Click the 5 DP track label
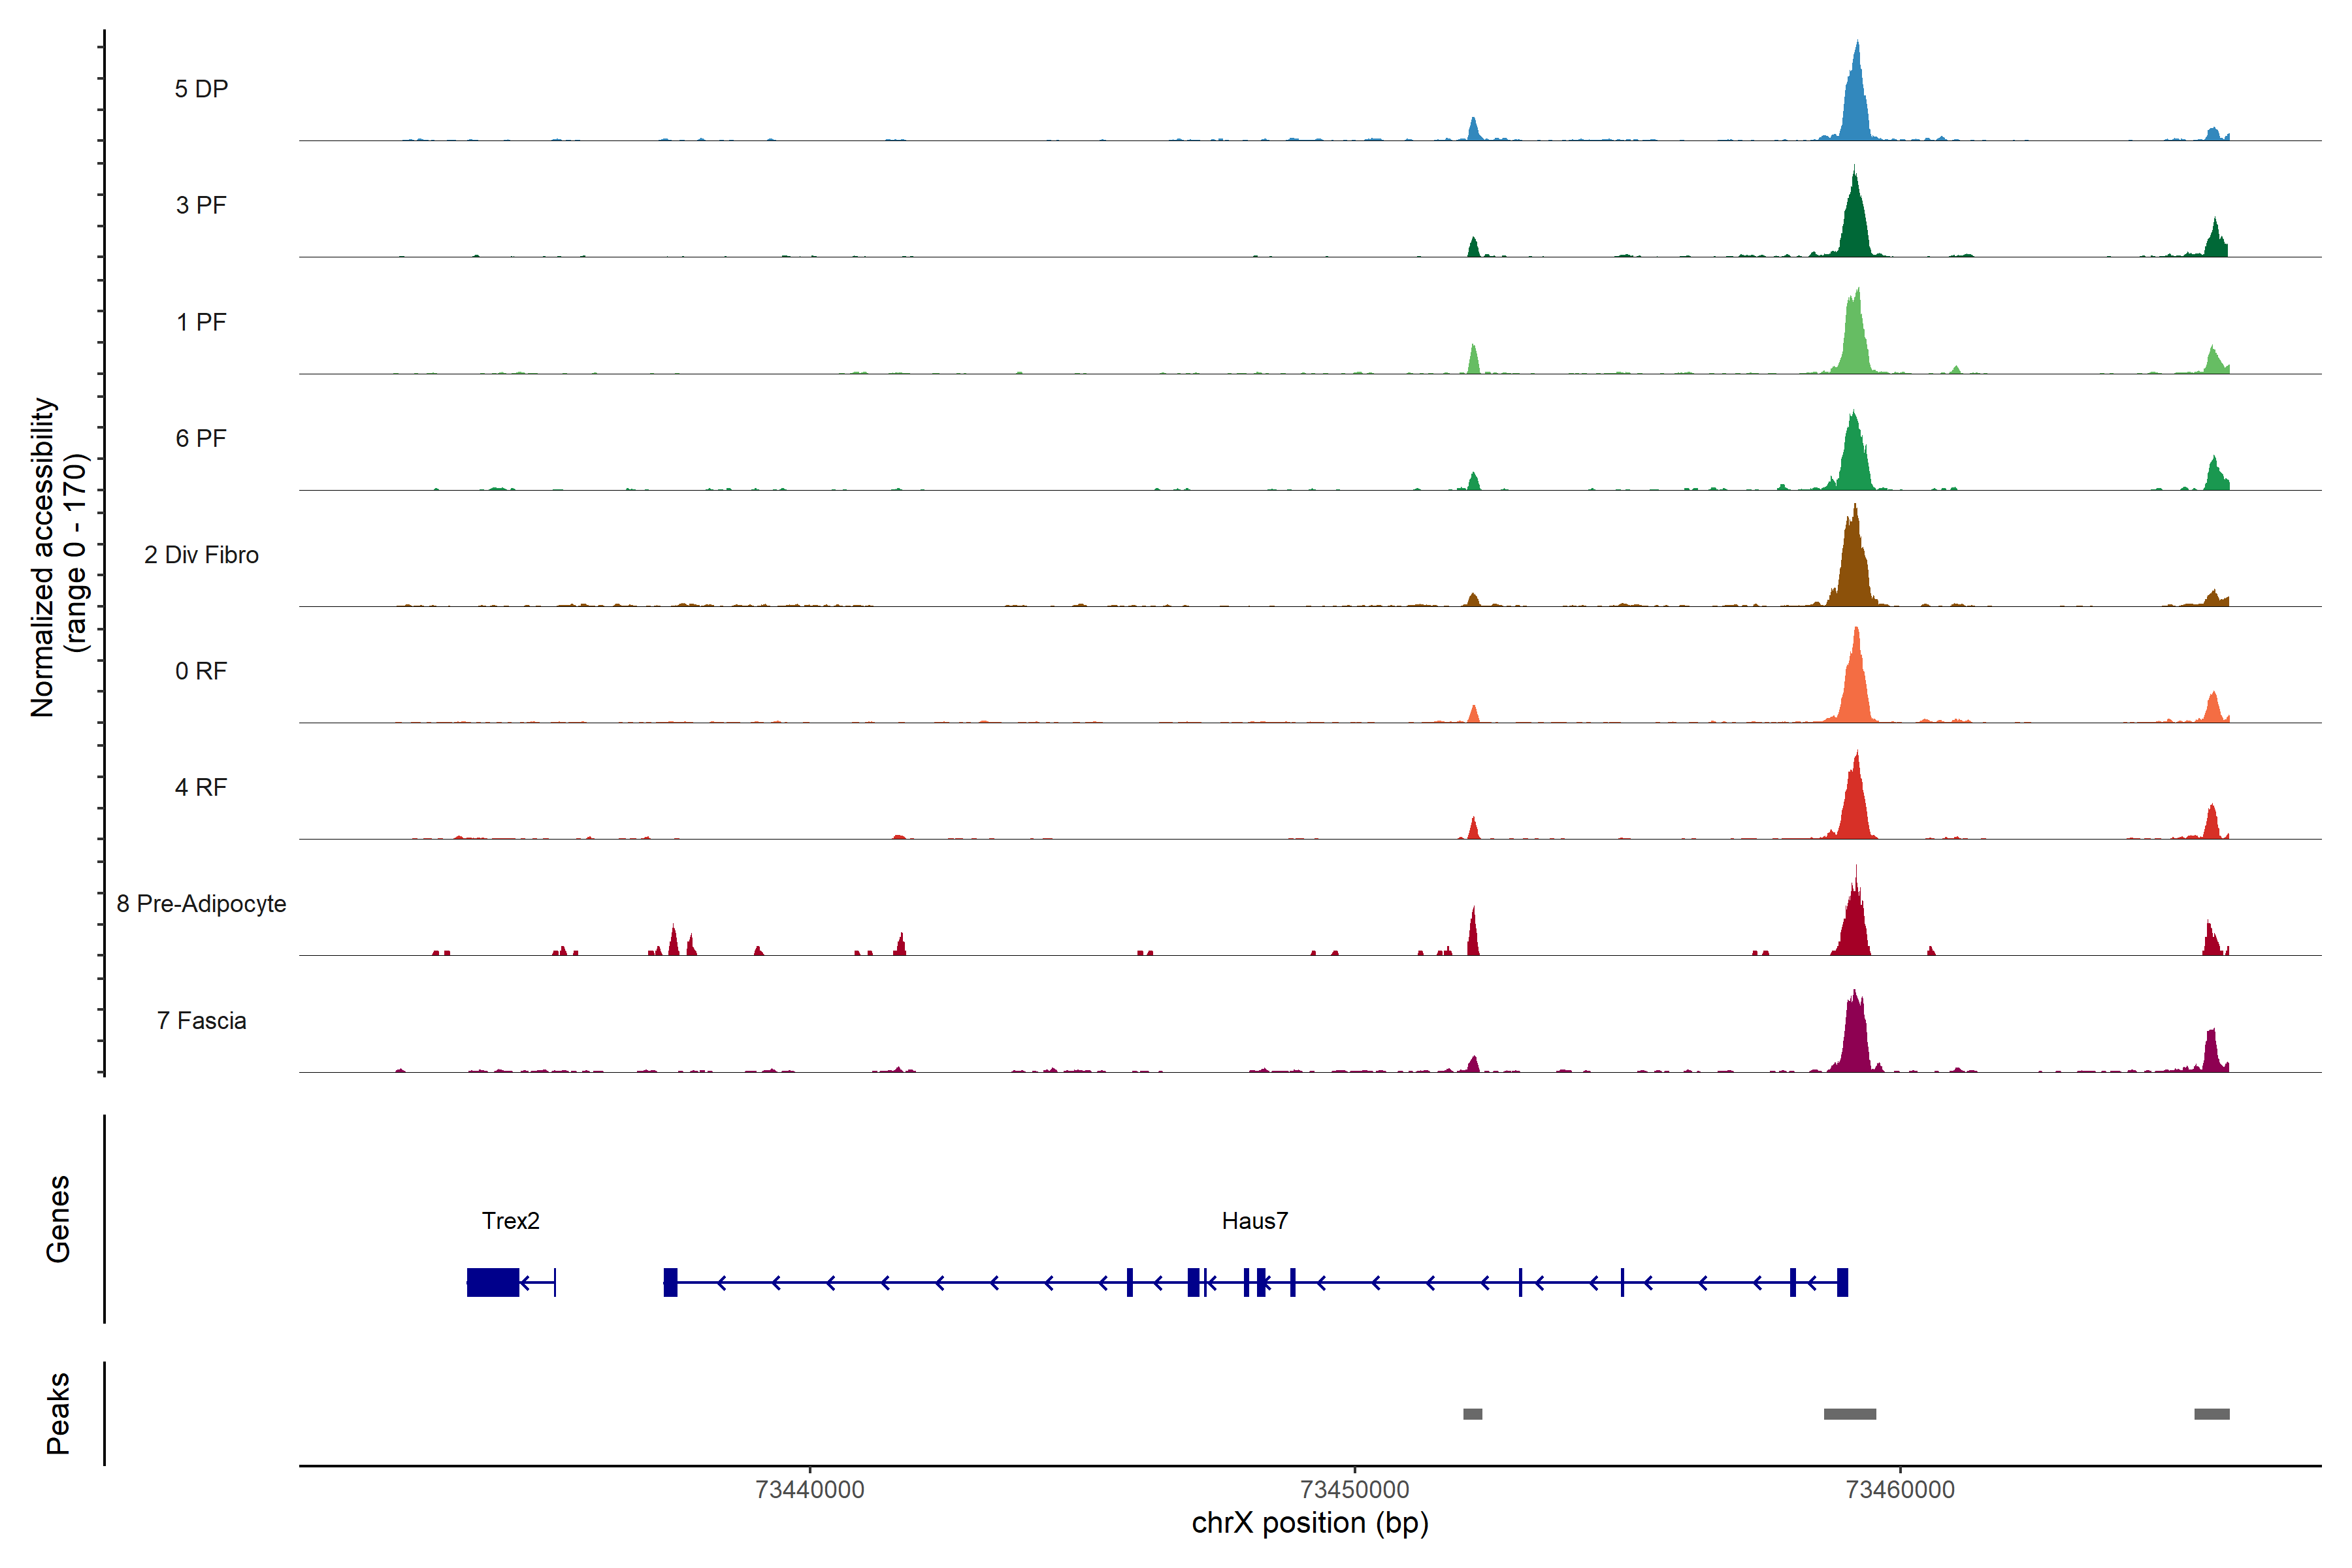2352x1568 pixels. pos(201,89)
